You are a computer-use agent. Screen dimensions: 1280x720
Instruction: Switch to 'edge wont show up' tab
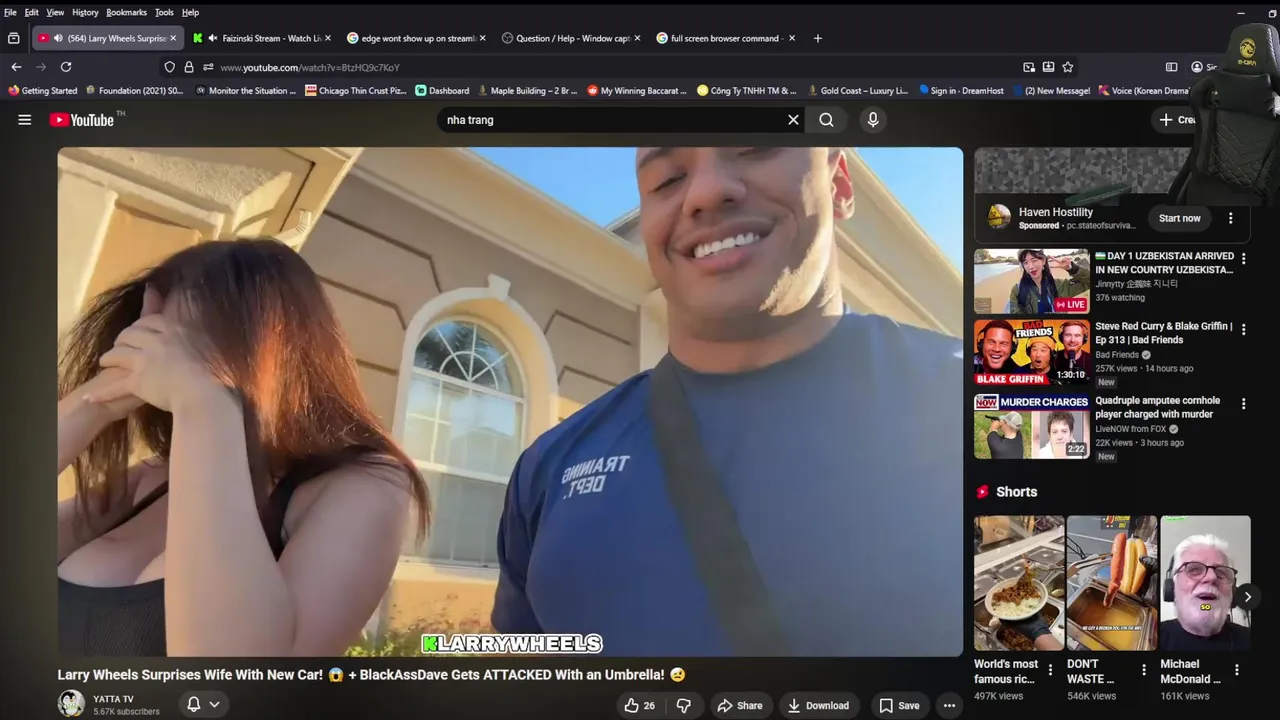pos(416,38)
